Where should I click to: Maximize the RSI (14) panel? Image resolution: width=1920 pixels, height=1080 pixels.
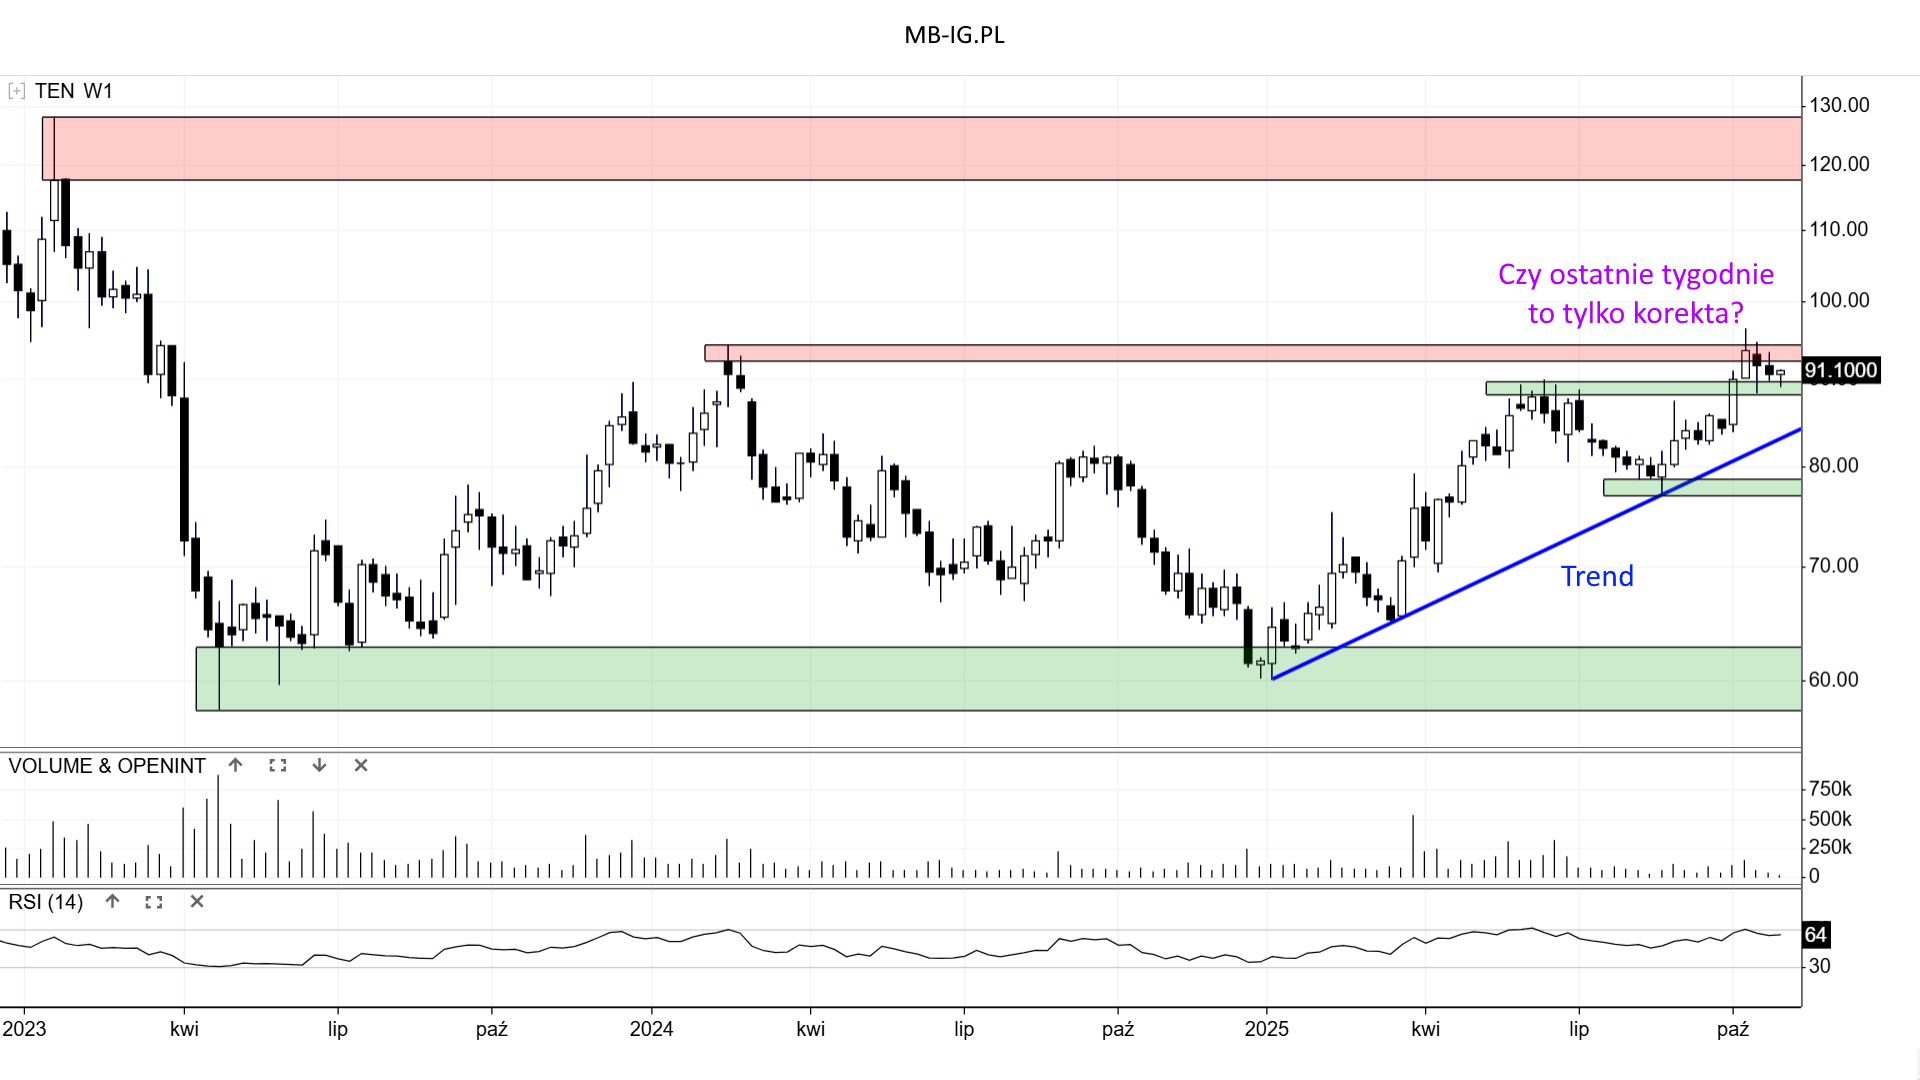click(x=154, y=901)
